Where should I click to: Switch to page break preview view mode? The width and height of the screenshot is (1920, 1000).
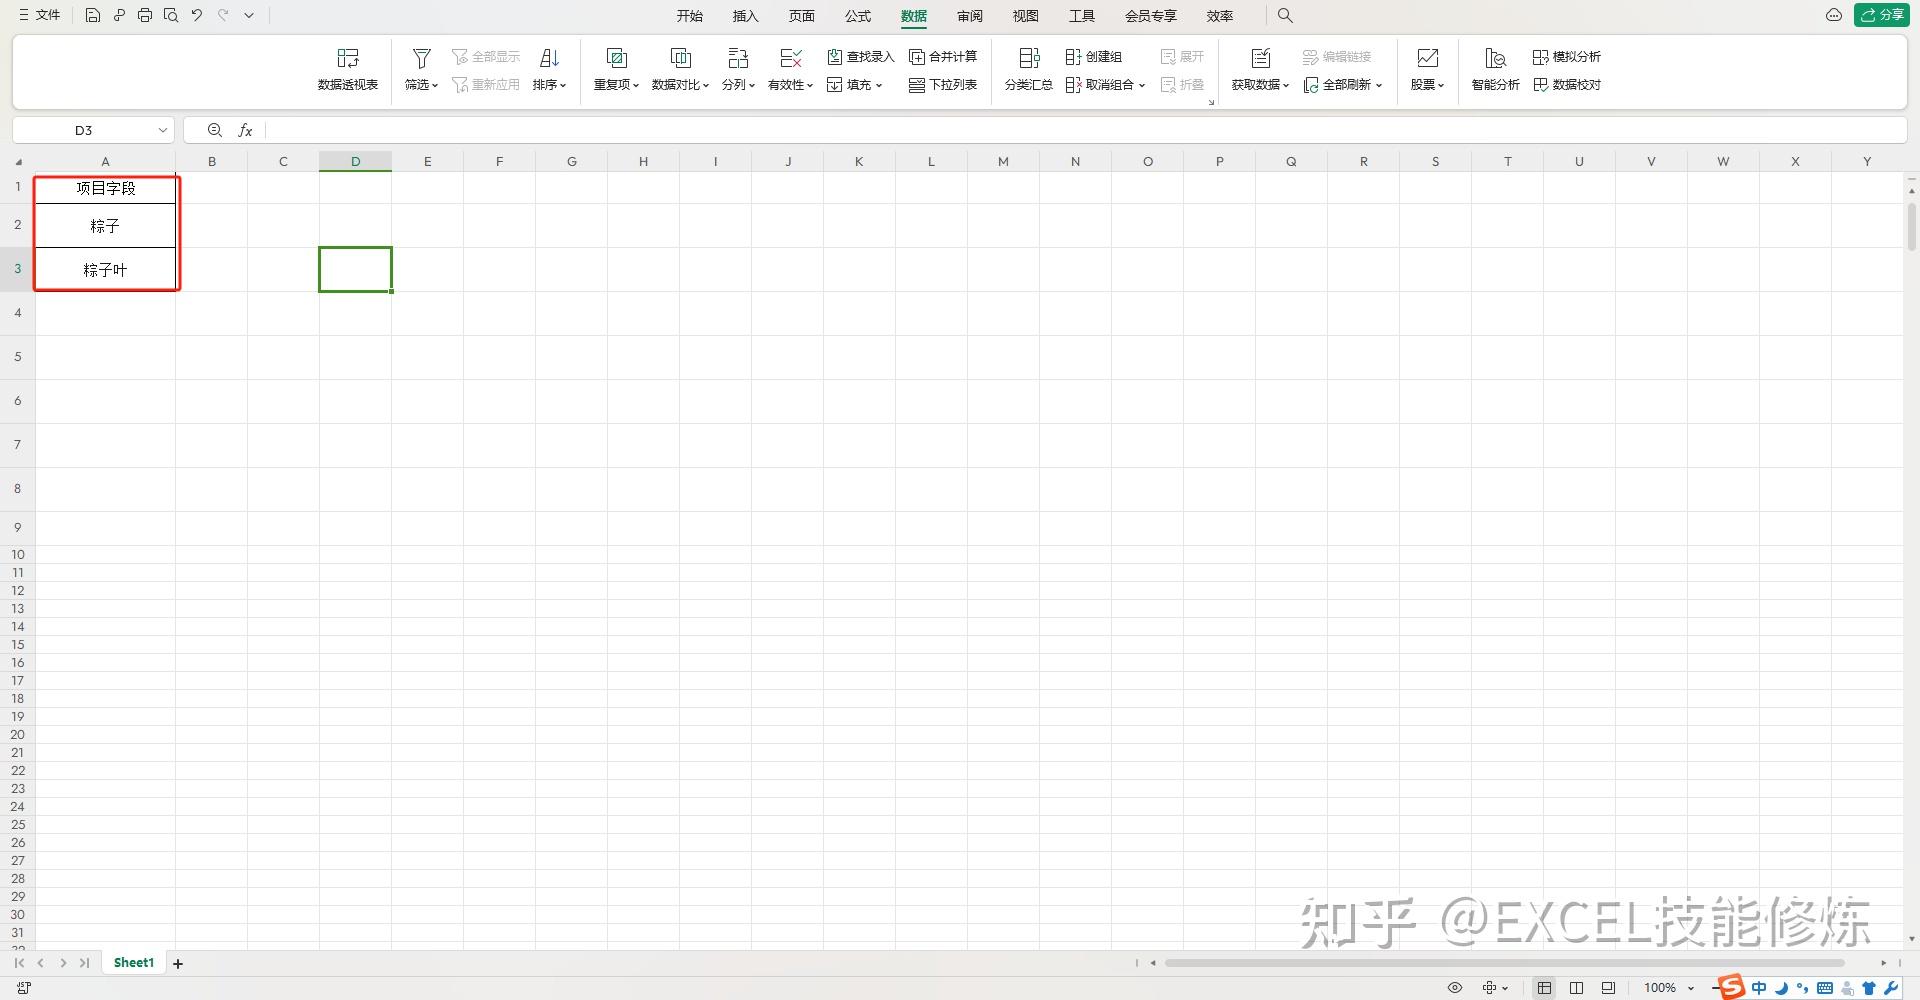point(1608,987)
